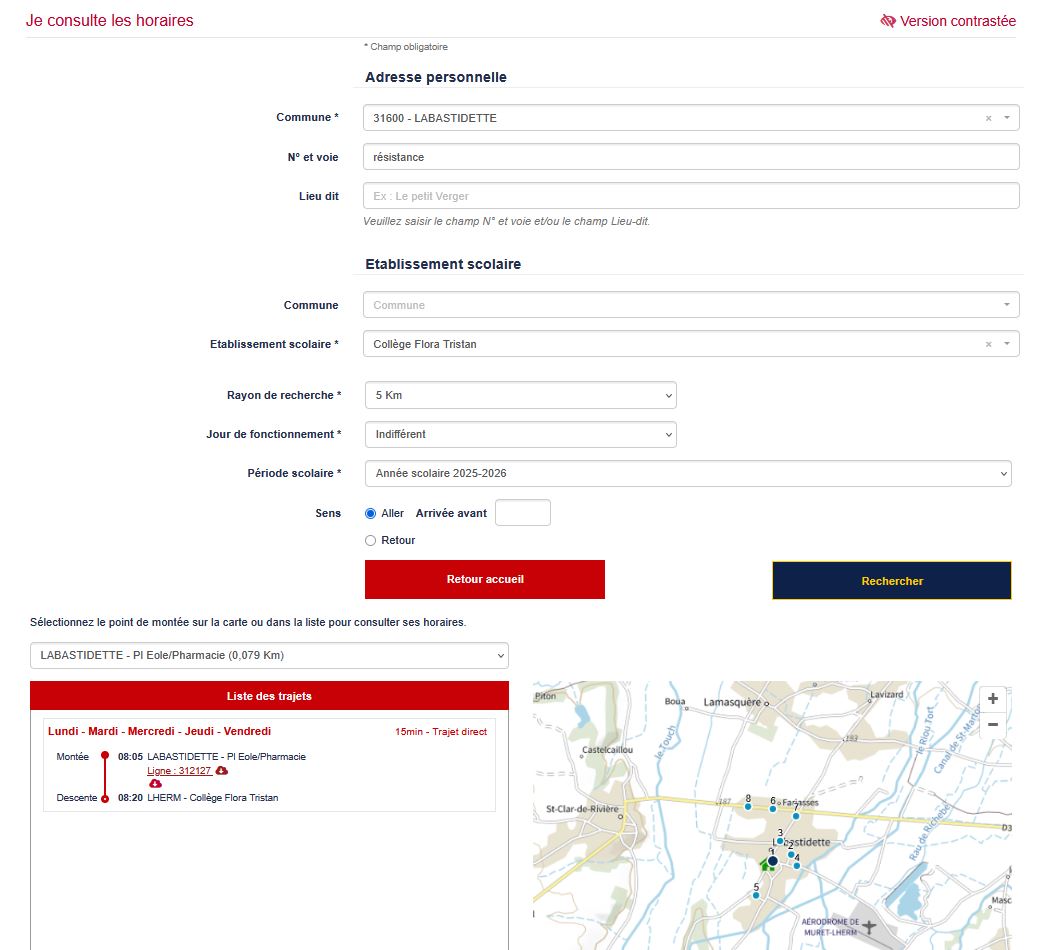Click the green home marker on map

tap(765, 865)
